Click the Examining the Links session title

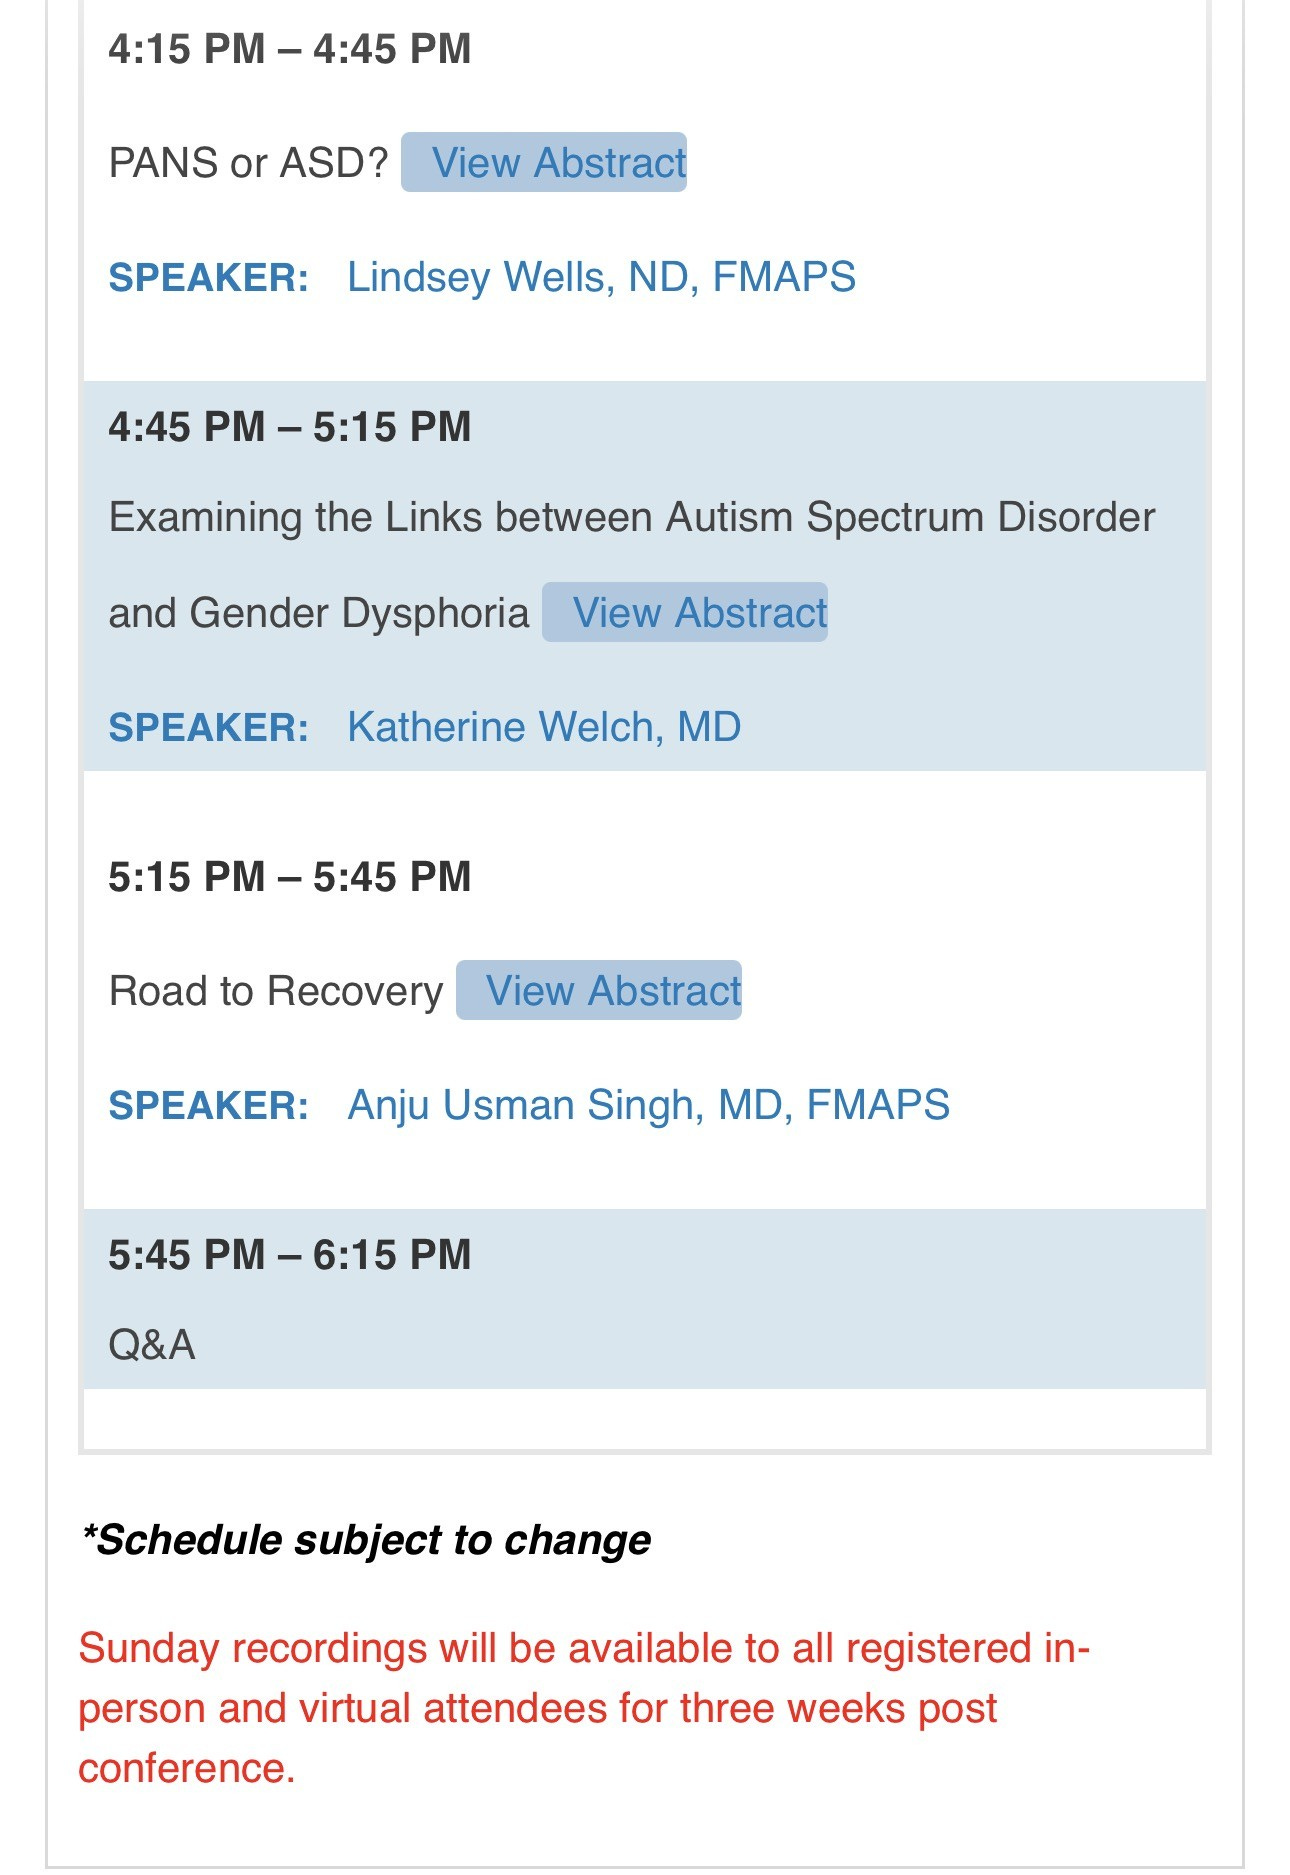(632, 517)
